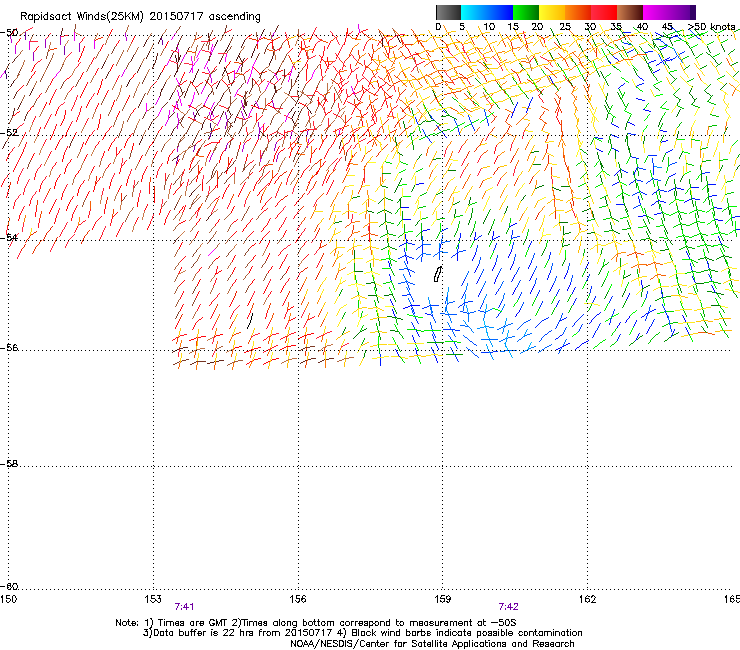The height and width of the screenshot is (650, 740).
Task: Click the '150' longitude axis label
Action: click(x=8, y=599)
